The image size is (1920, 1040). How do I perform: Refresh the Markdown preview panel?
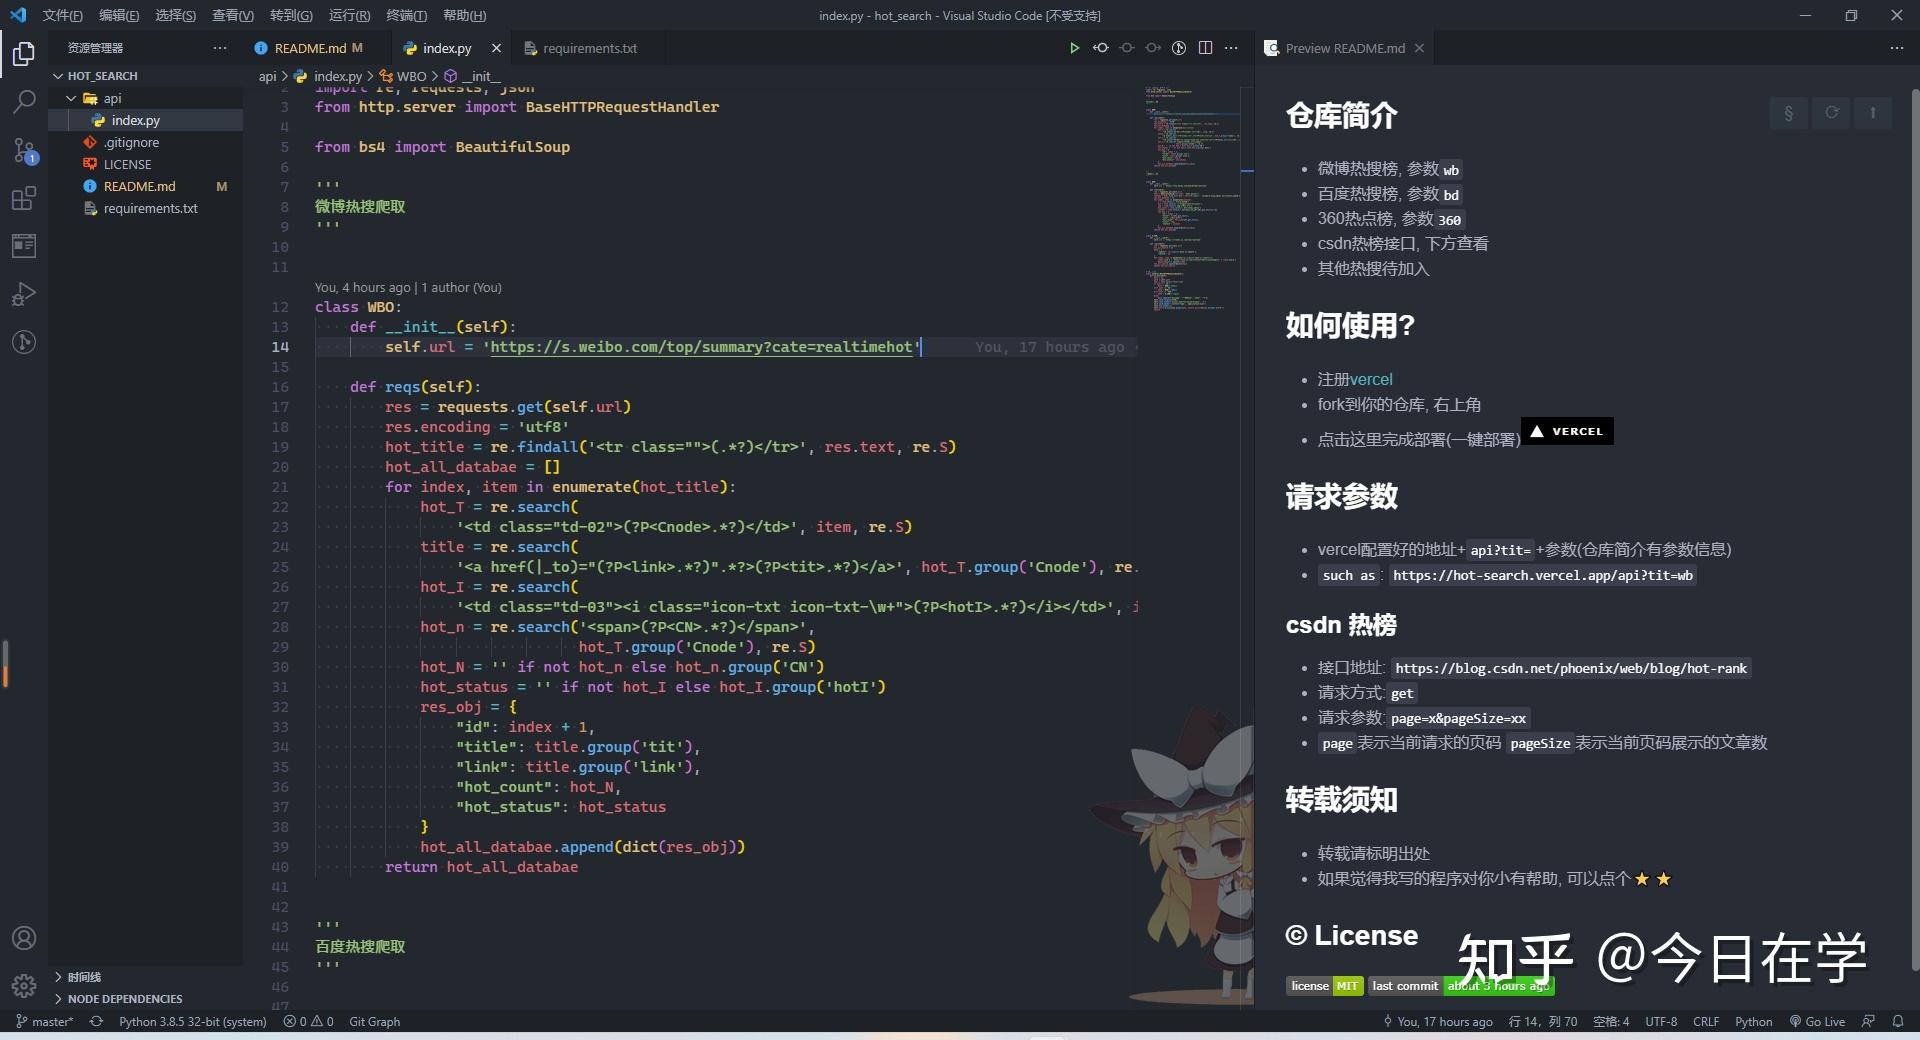tap(1831, 113)
